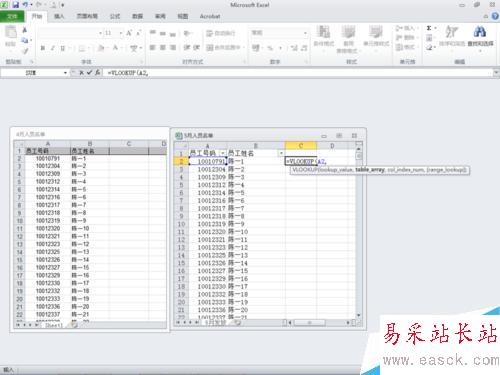Viewport: 500px width, 375px height.
Task: Click in the formula bar showing =VLOOKUP(A2,
Action: [x=298, y=73]
